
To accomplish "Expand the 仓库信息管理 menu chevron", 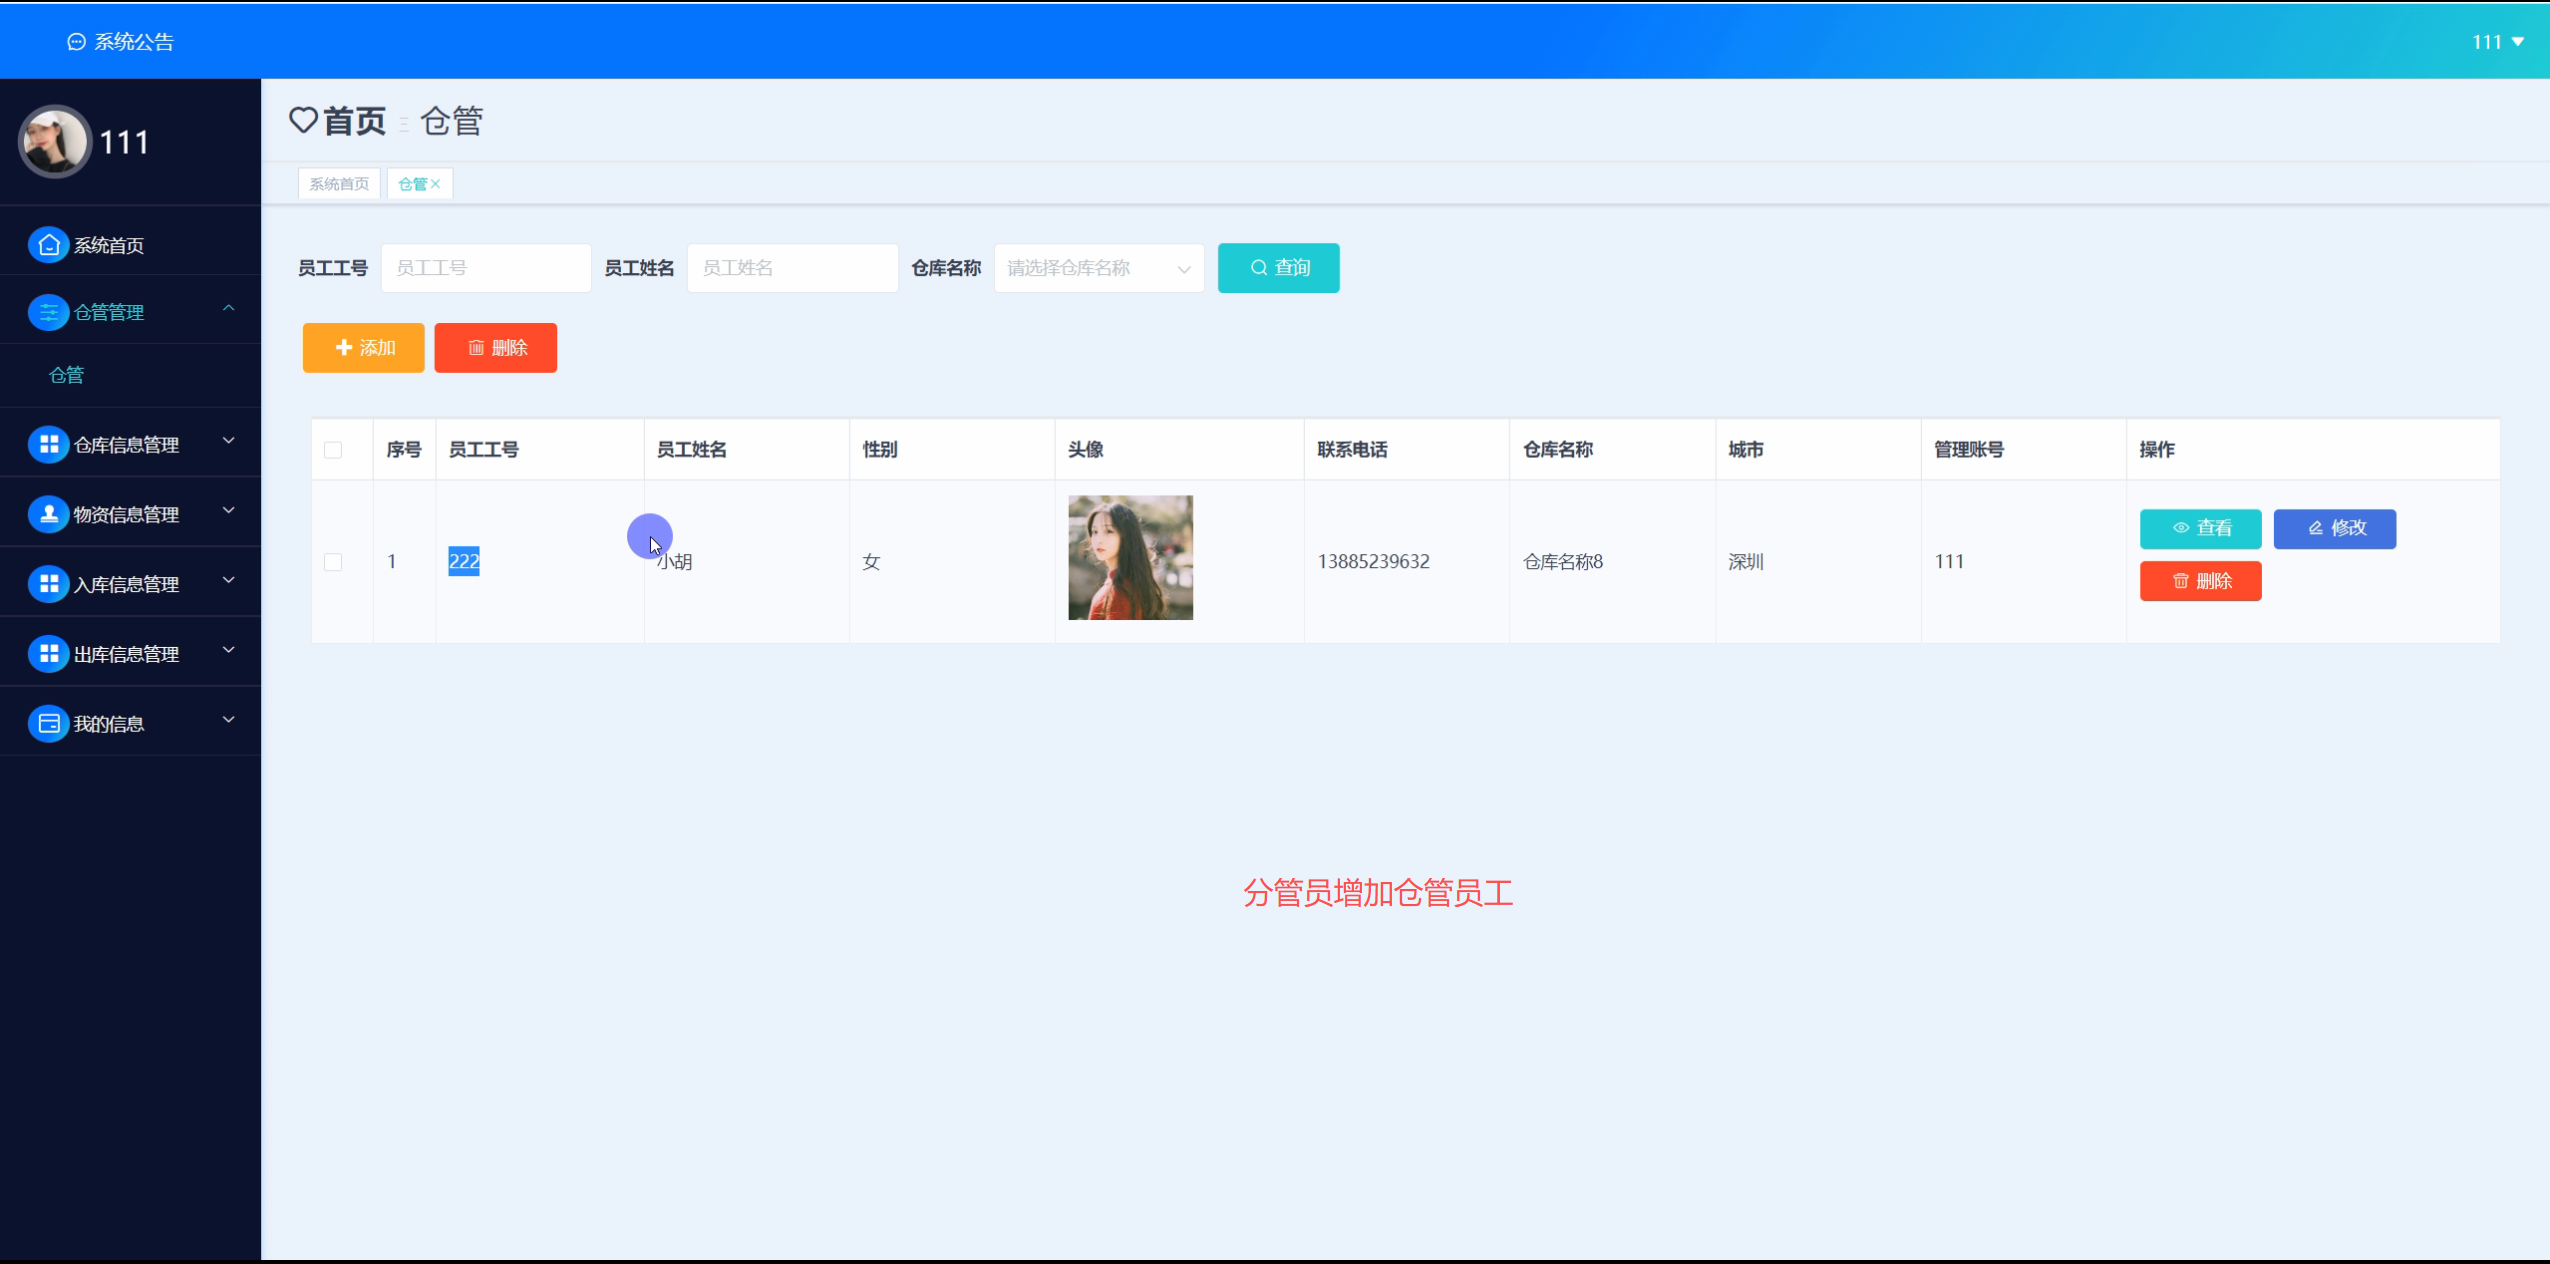I will coord(229,441).
